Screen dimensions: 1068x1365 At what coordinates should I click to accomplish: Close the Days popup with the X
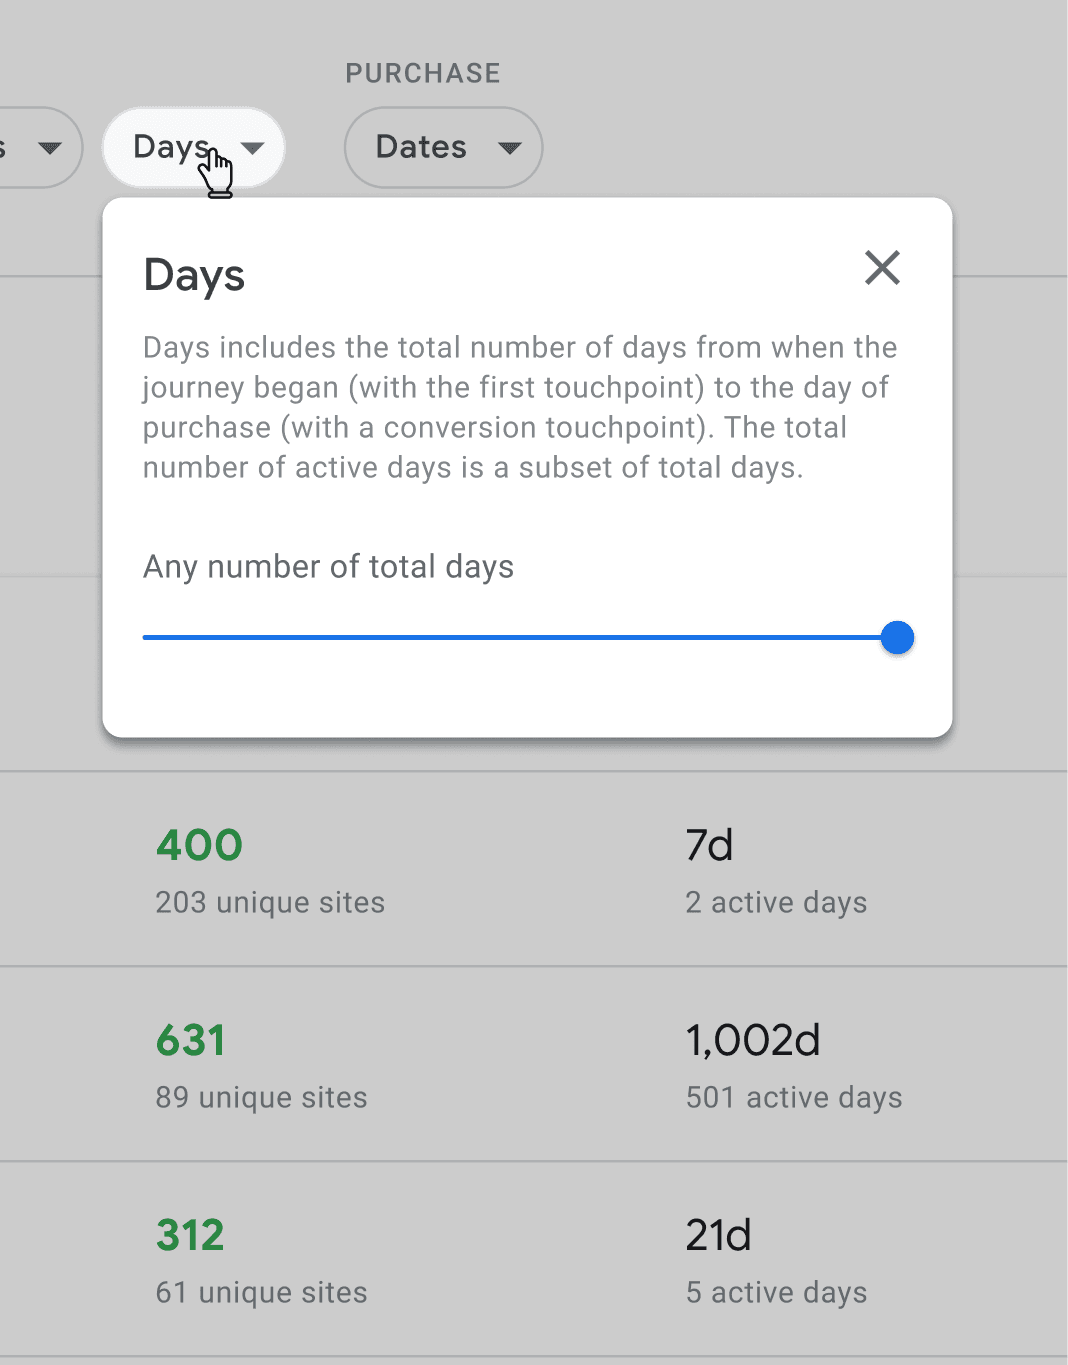pos(882,268)
